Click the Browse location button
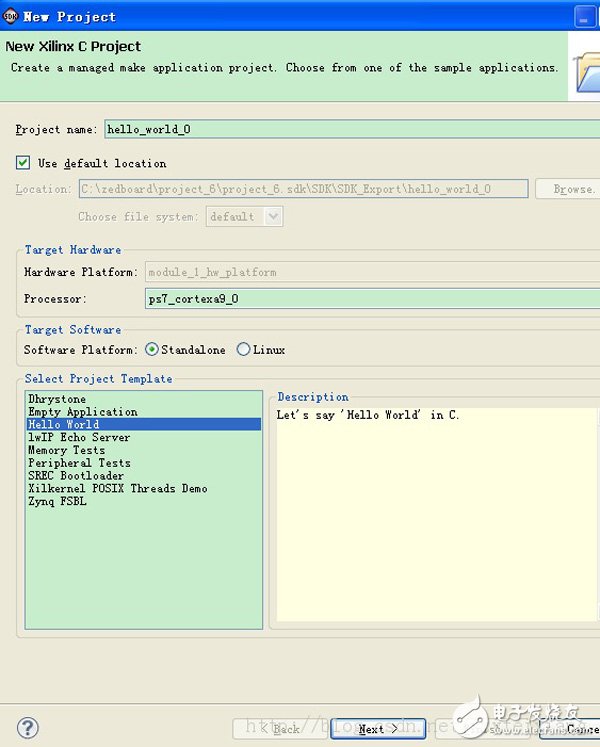Image resolution: width=600 pixels, height=747 pixels. [x=568, y=189]
